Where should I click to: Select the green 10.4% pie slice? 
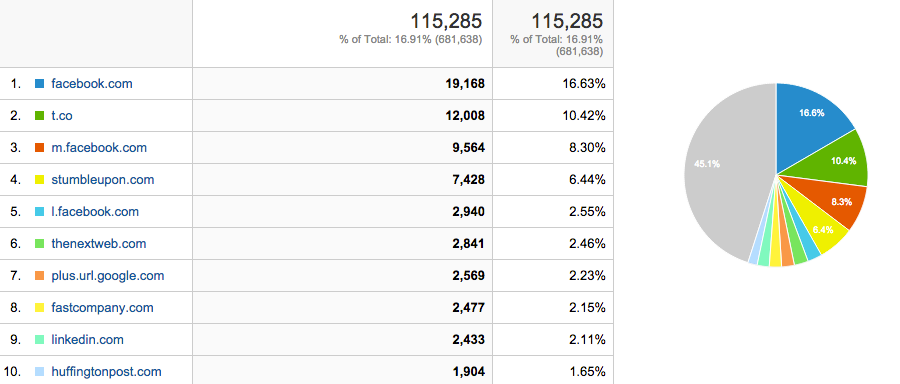tap(844, 160)
